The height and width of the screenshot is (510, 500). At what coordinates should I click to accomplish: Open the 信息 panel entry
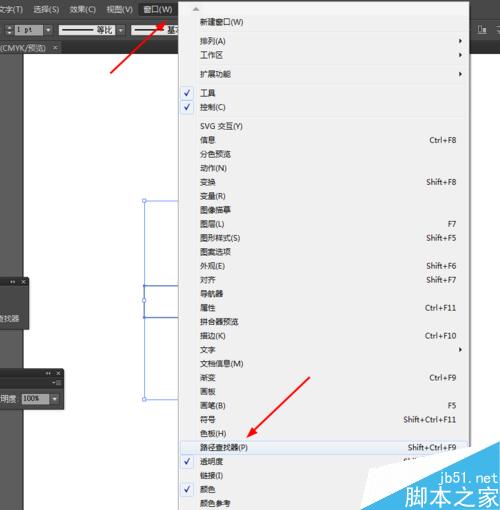coord(324,140)
